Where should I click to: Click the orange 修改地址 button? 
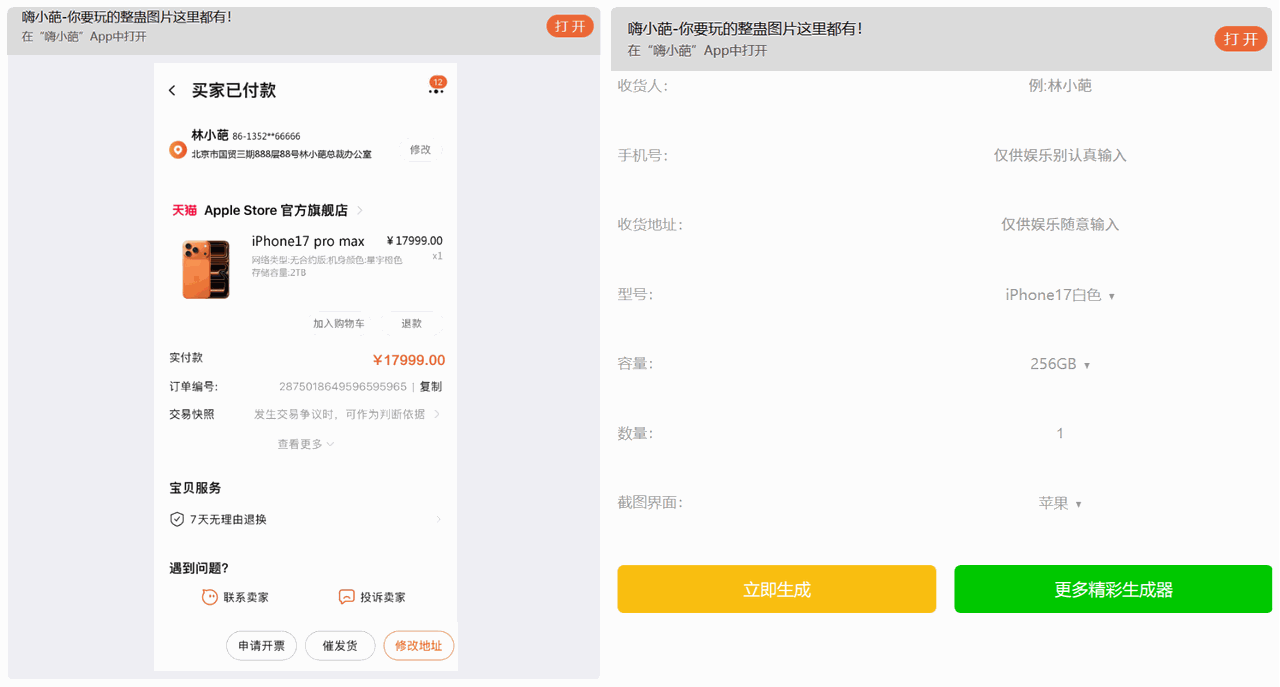click(419, 646)
